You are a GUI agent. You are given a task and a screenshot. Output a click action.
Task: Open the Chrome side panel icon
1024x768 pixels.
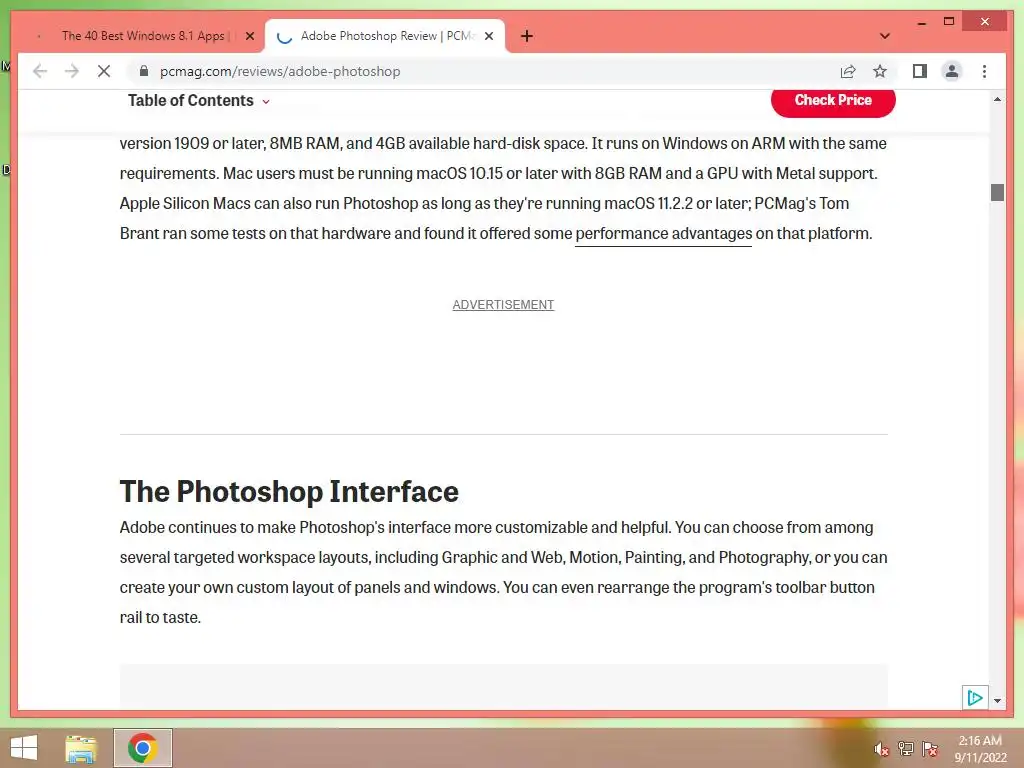[920, 71]
